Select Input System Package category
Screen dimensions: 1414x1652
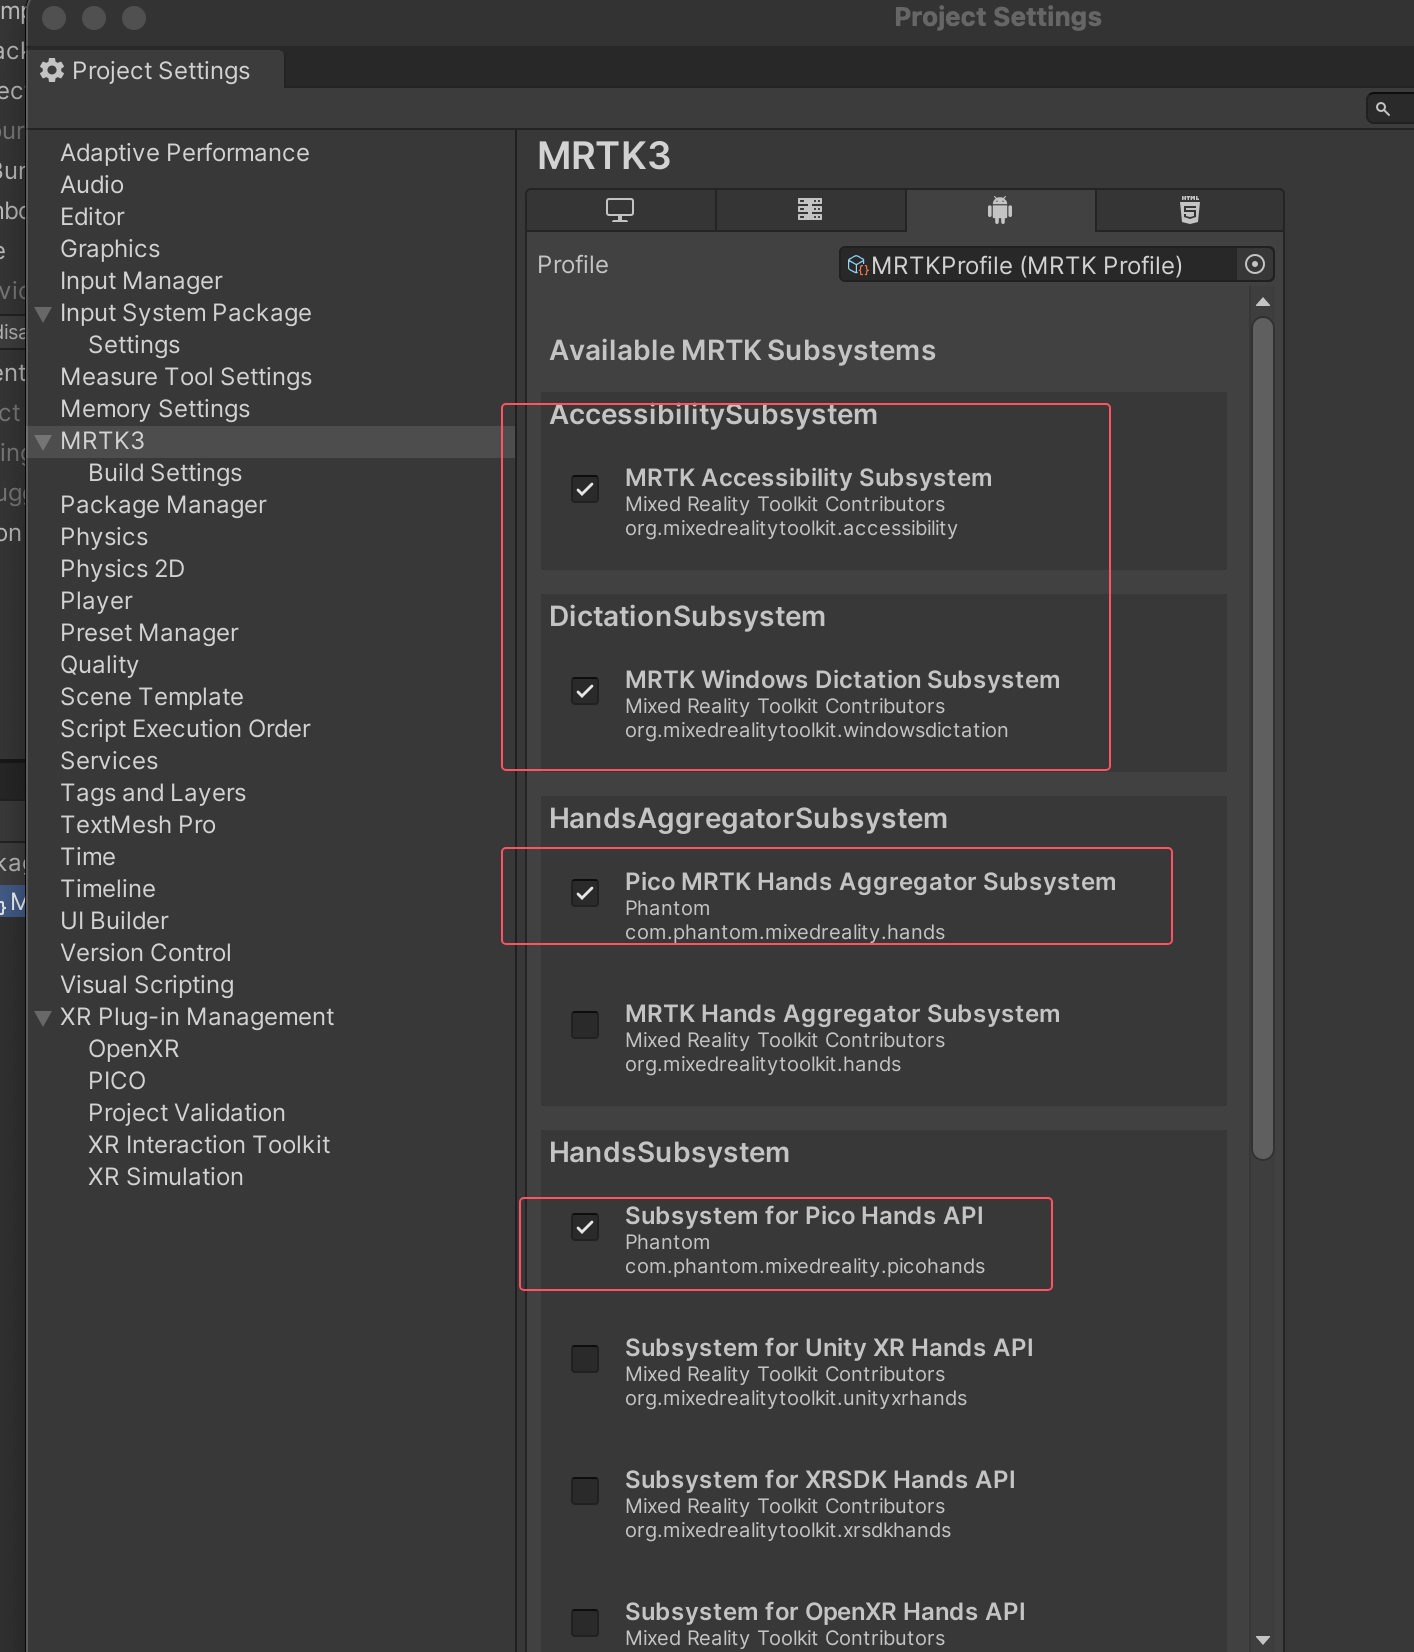(186, 313)
